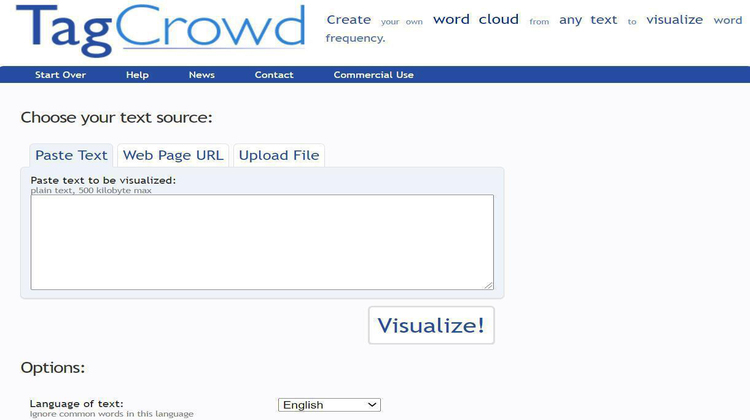
Task: Click the TagCrowd logo
Action: [161, 30]
